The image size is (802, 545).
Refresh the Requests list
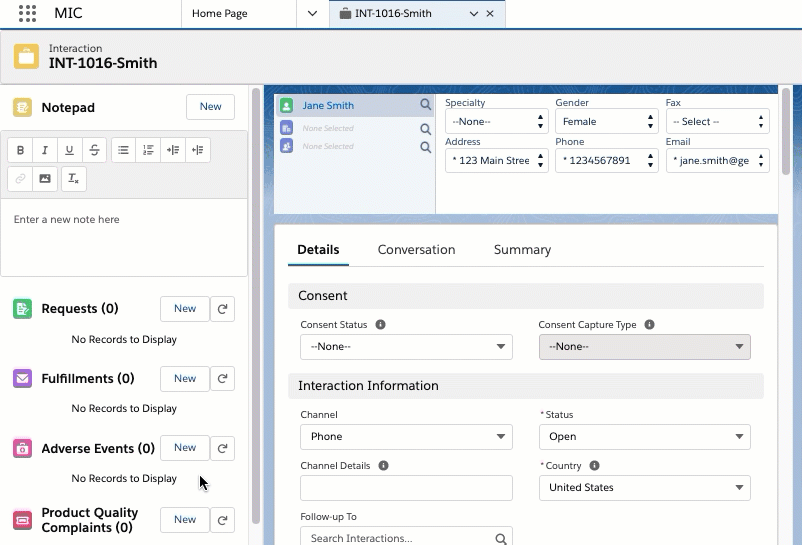(223, 309)
